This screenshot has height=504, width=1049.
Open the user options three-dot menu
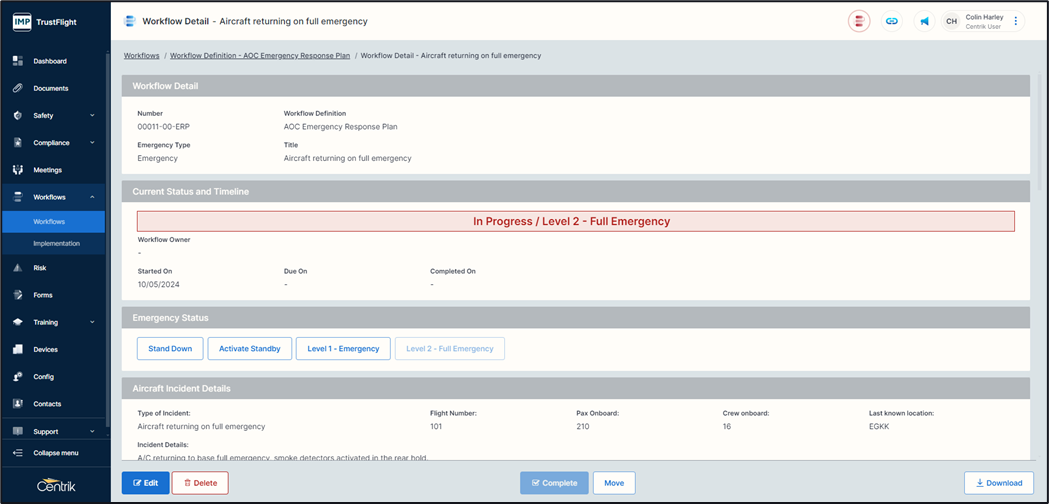pos(1016,21)
